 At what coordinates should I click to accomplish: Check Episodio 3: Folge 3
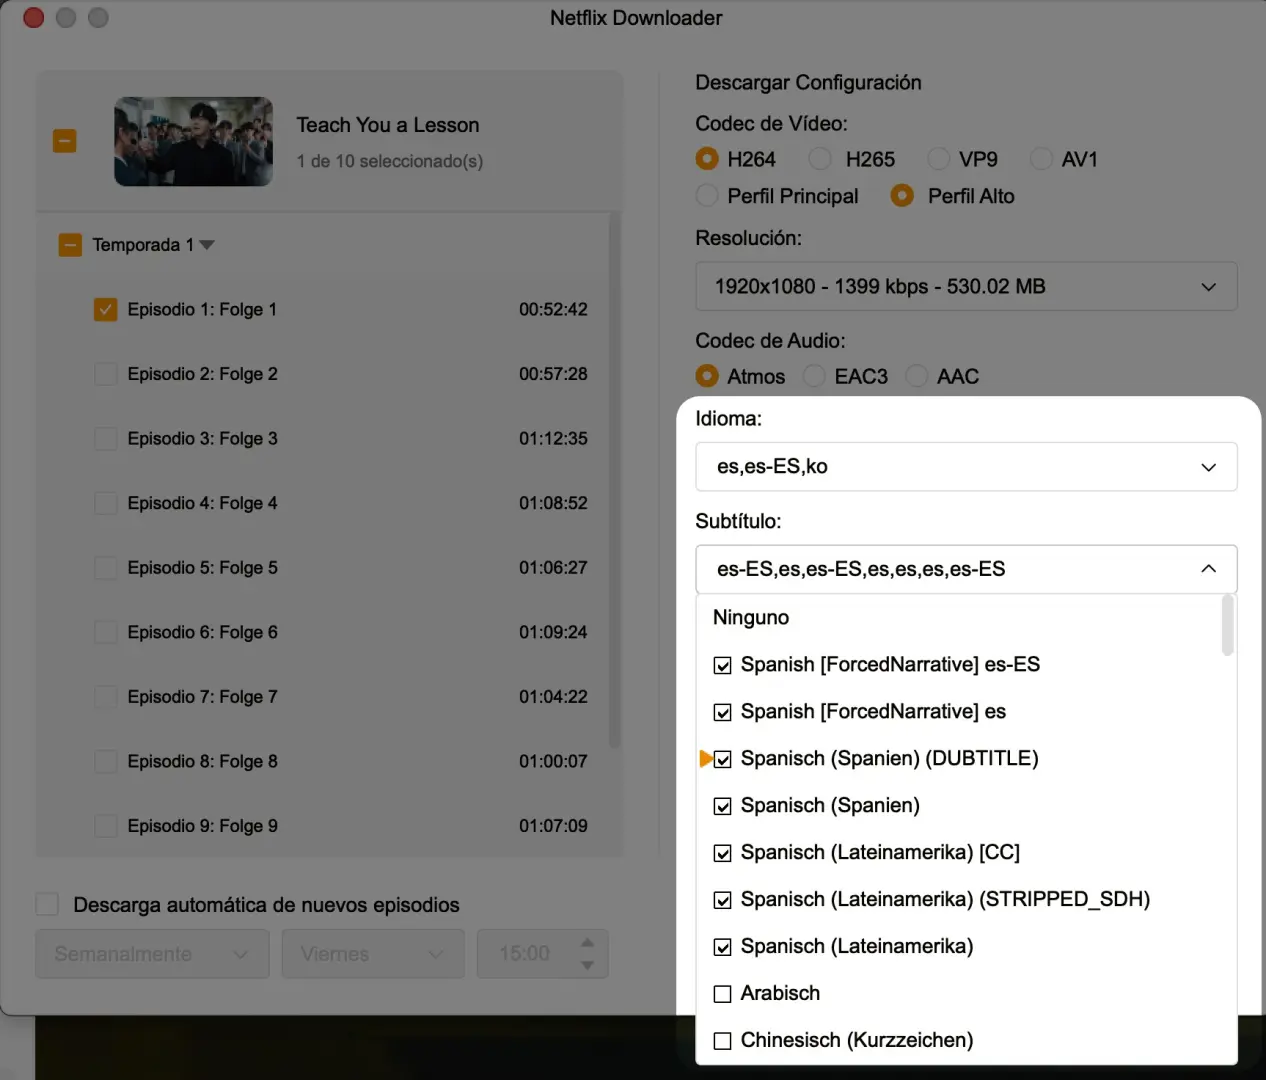[x=106, y=439]
